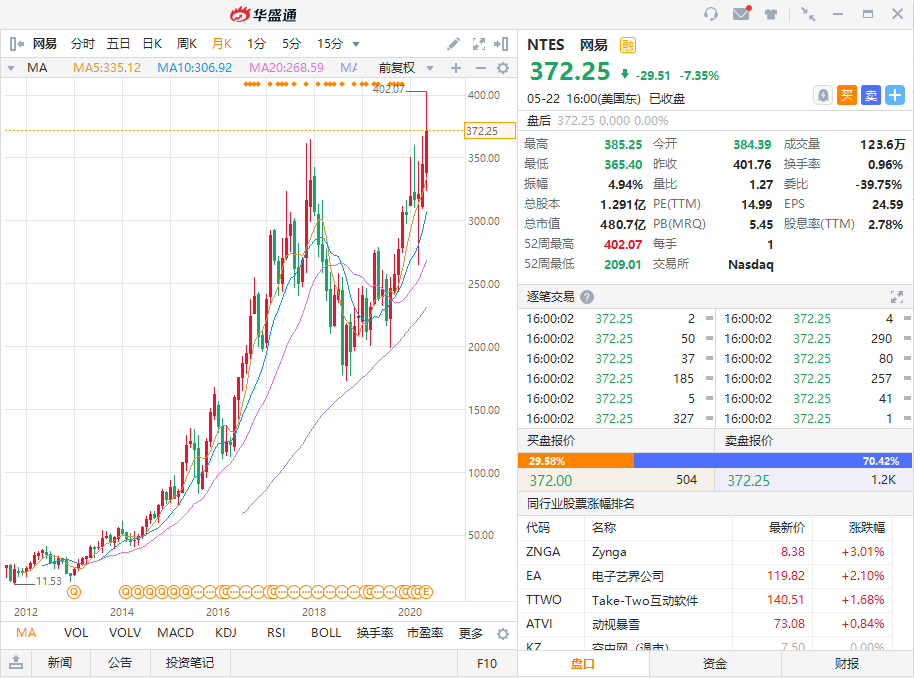Image resolution: width=914 pixels, height=678 pixels.
Task: Select the KDJ indicator
Action: pos(226,633)
